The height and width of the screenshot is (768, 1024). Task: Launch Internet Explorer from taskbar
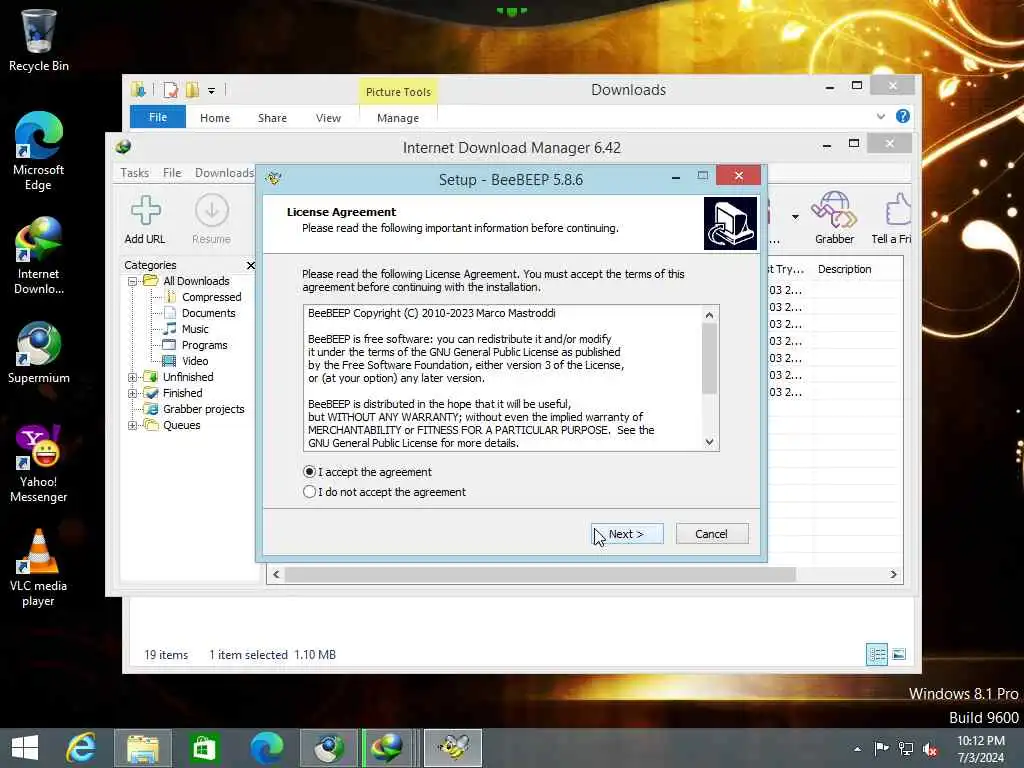click(x=82, y=748)
